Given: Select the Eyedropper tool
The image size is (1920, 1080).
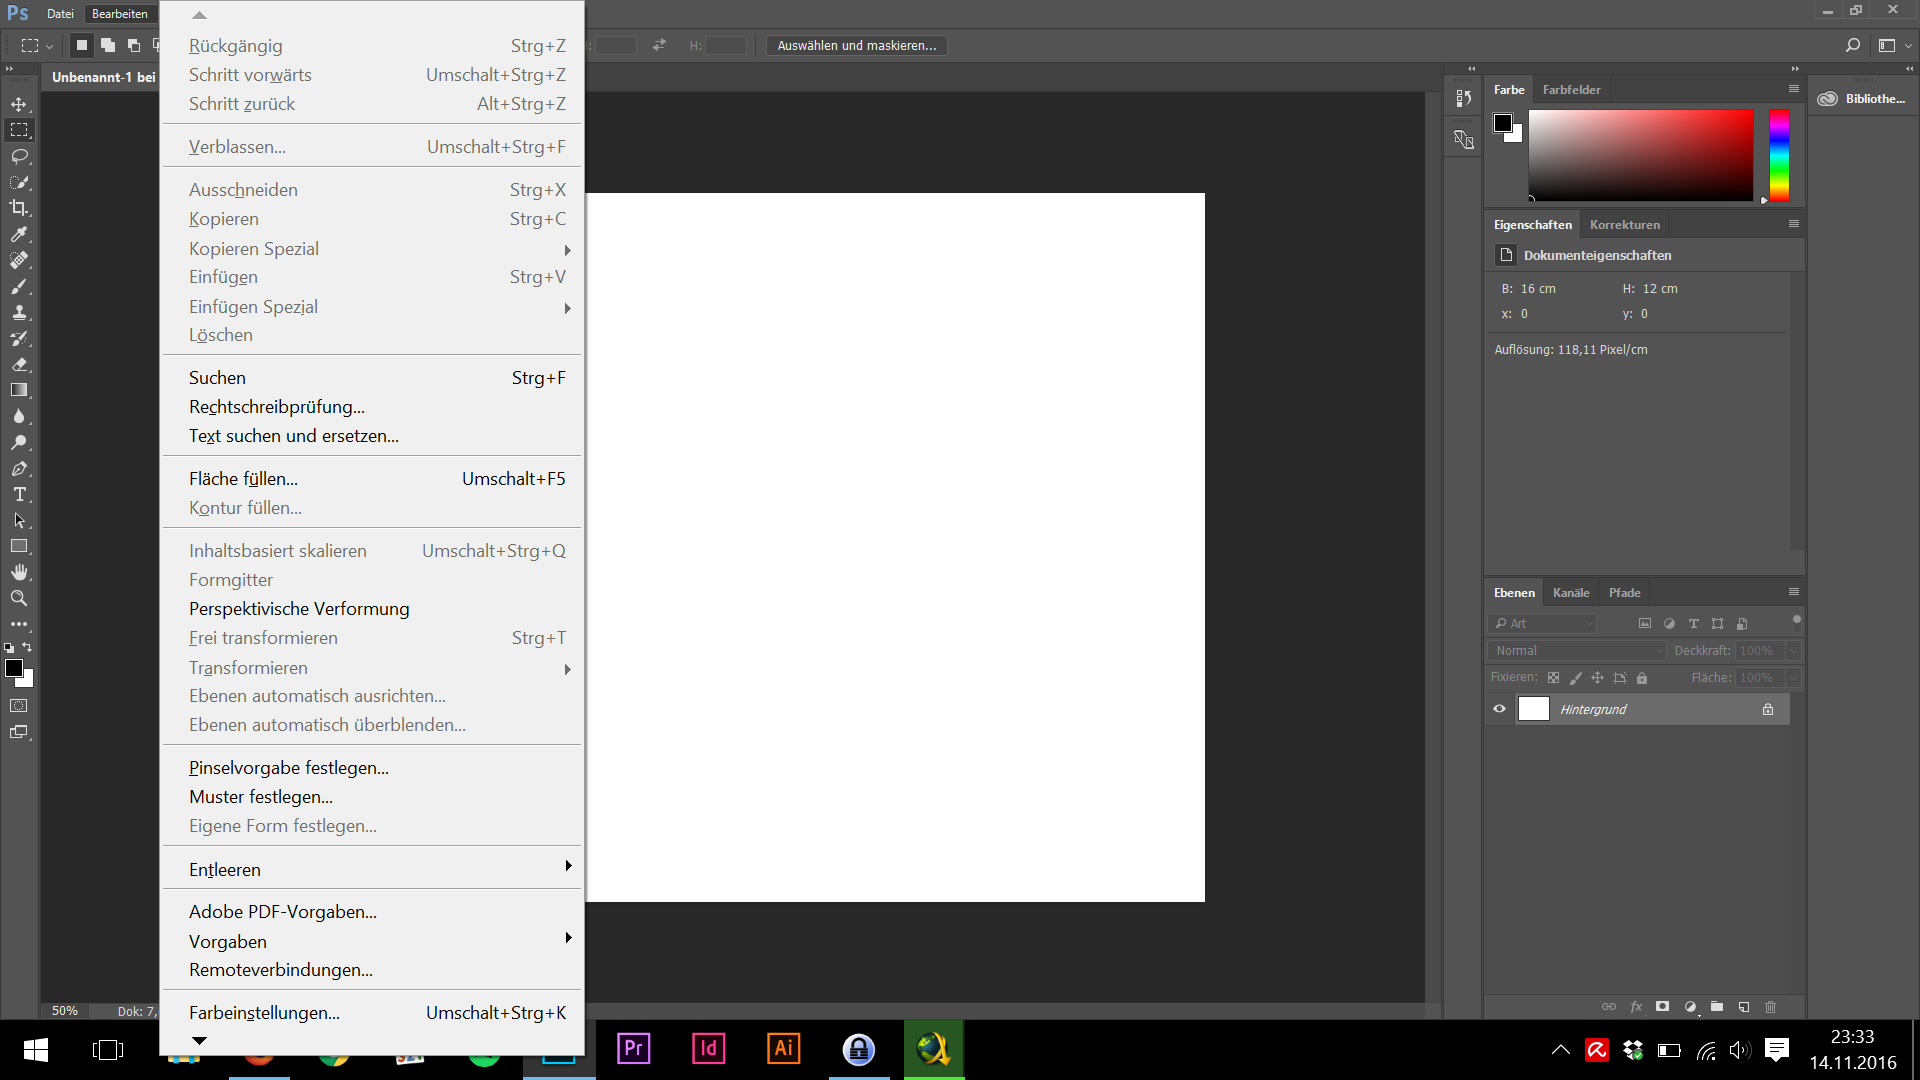Looking at the screenshot, I should coord(19,234).
